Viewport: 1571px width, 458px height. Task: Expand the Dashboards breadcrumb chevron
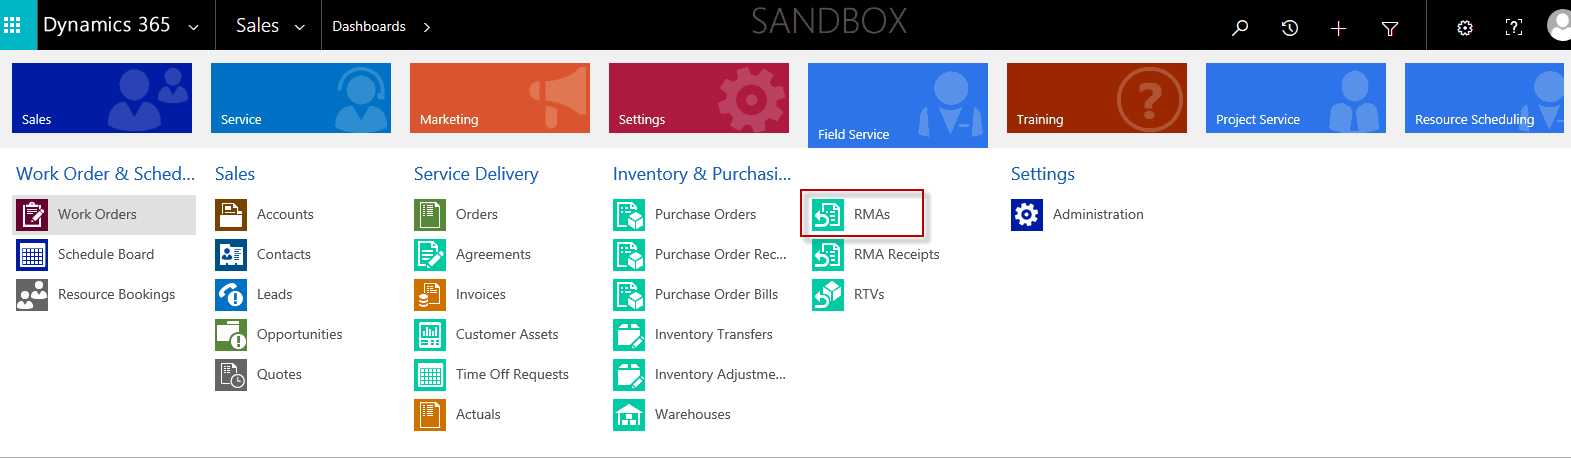427,27
